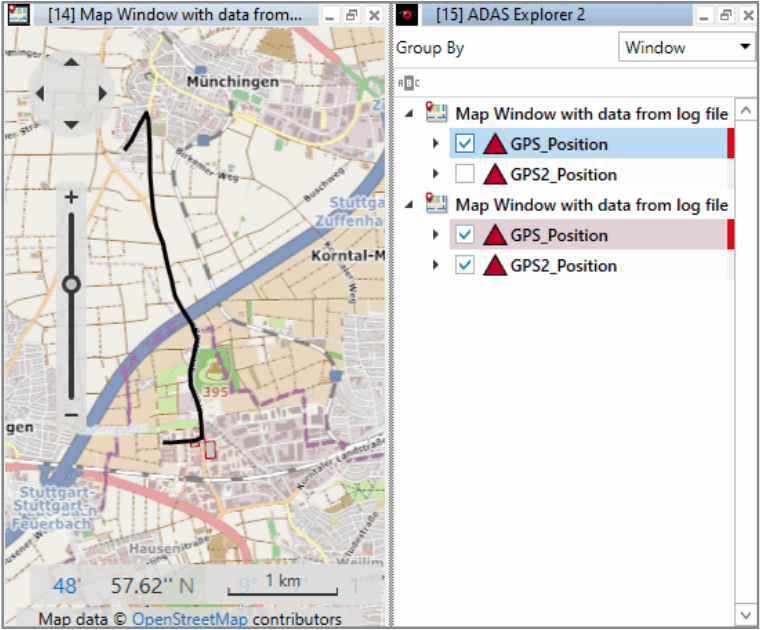Click the red triangle of the second GPS2_Position
Image resolution: width=760 pixels, height=630 pixels.
[495, 266]
